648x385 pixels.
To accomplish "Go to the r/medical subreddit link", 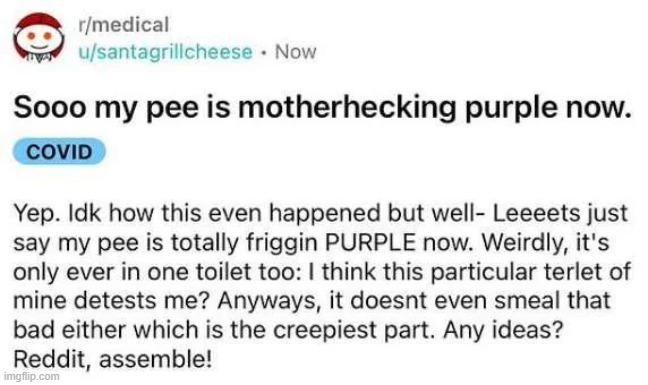I will (x=124, y=25).
